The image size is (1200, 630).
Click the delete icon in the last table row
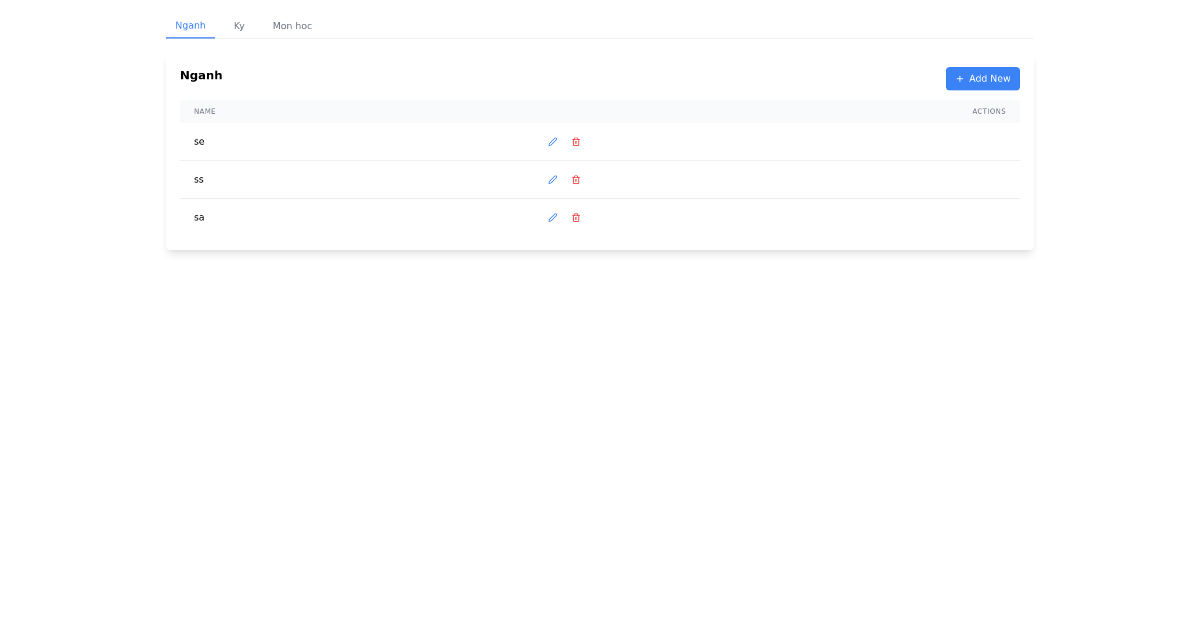pyautogui.click(x=576, y=217)
